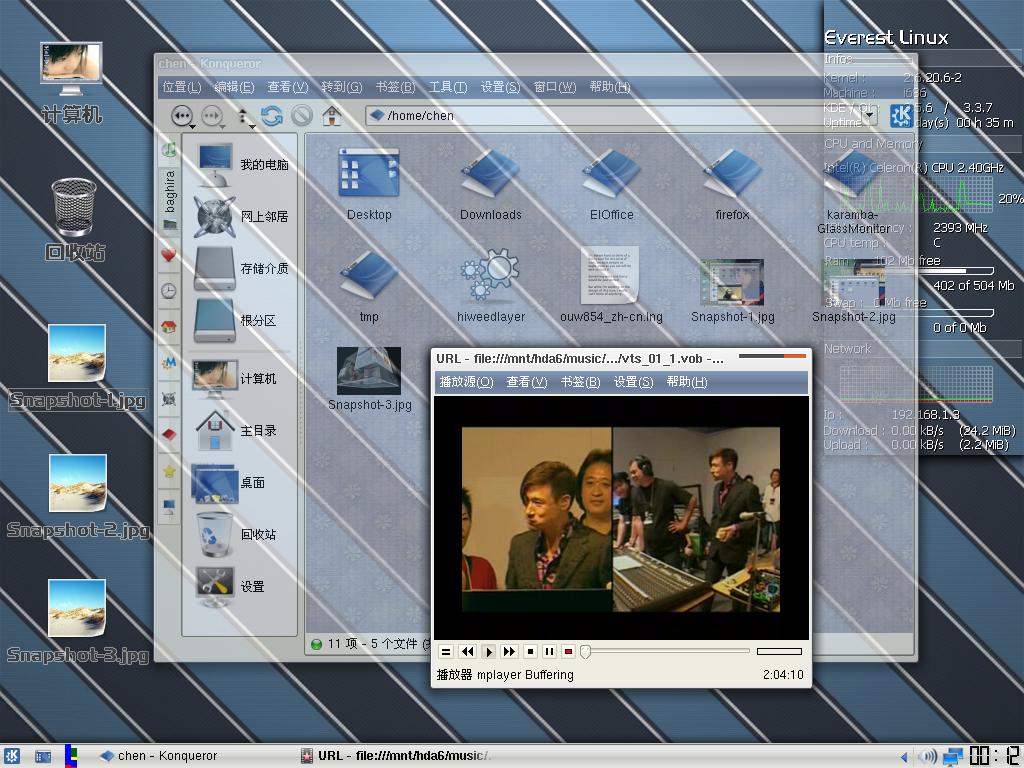The width and height of the screenshot is (1024, 768).
Task: Click the black stop button in the player
Action: coord(530,652)
